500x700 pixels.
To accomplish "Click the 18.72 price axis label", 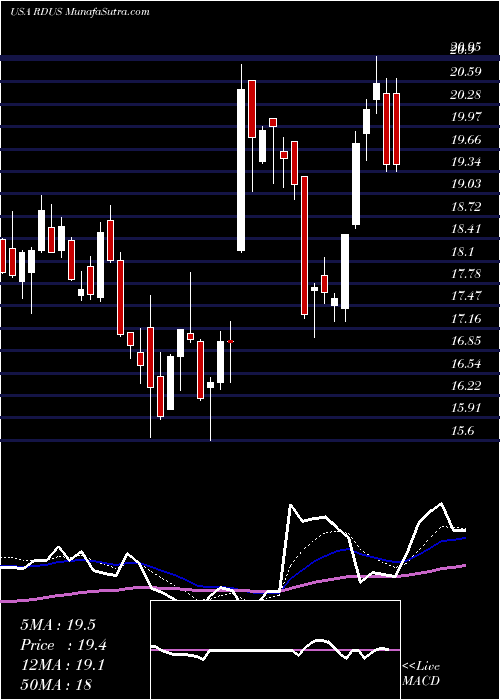I will (x=466, y=207).
